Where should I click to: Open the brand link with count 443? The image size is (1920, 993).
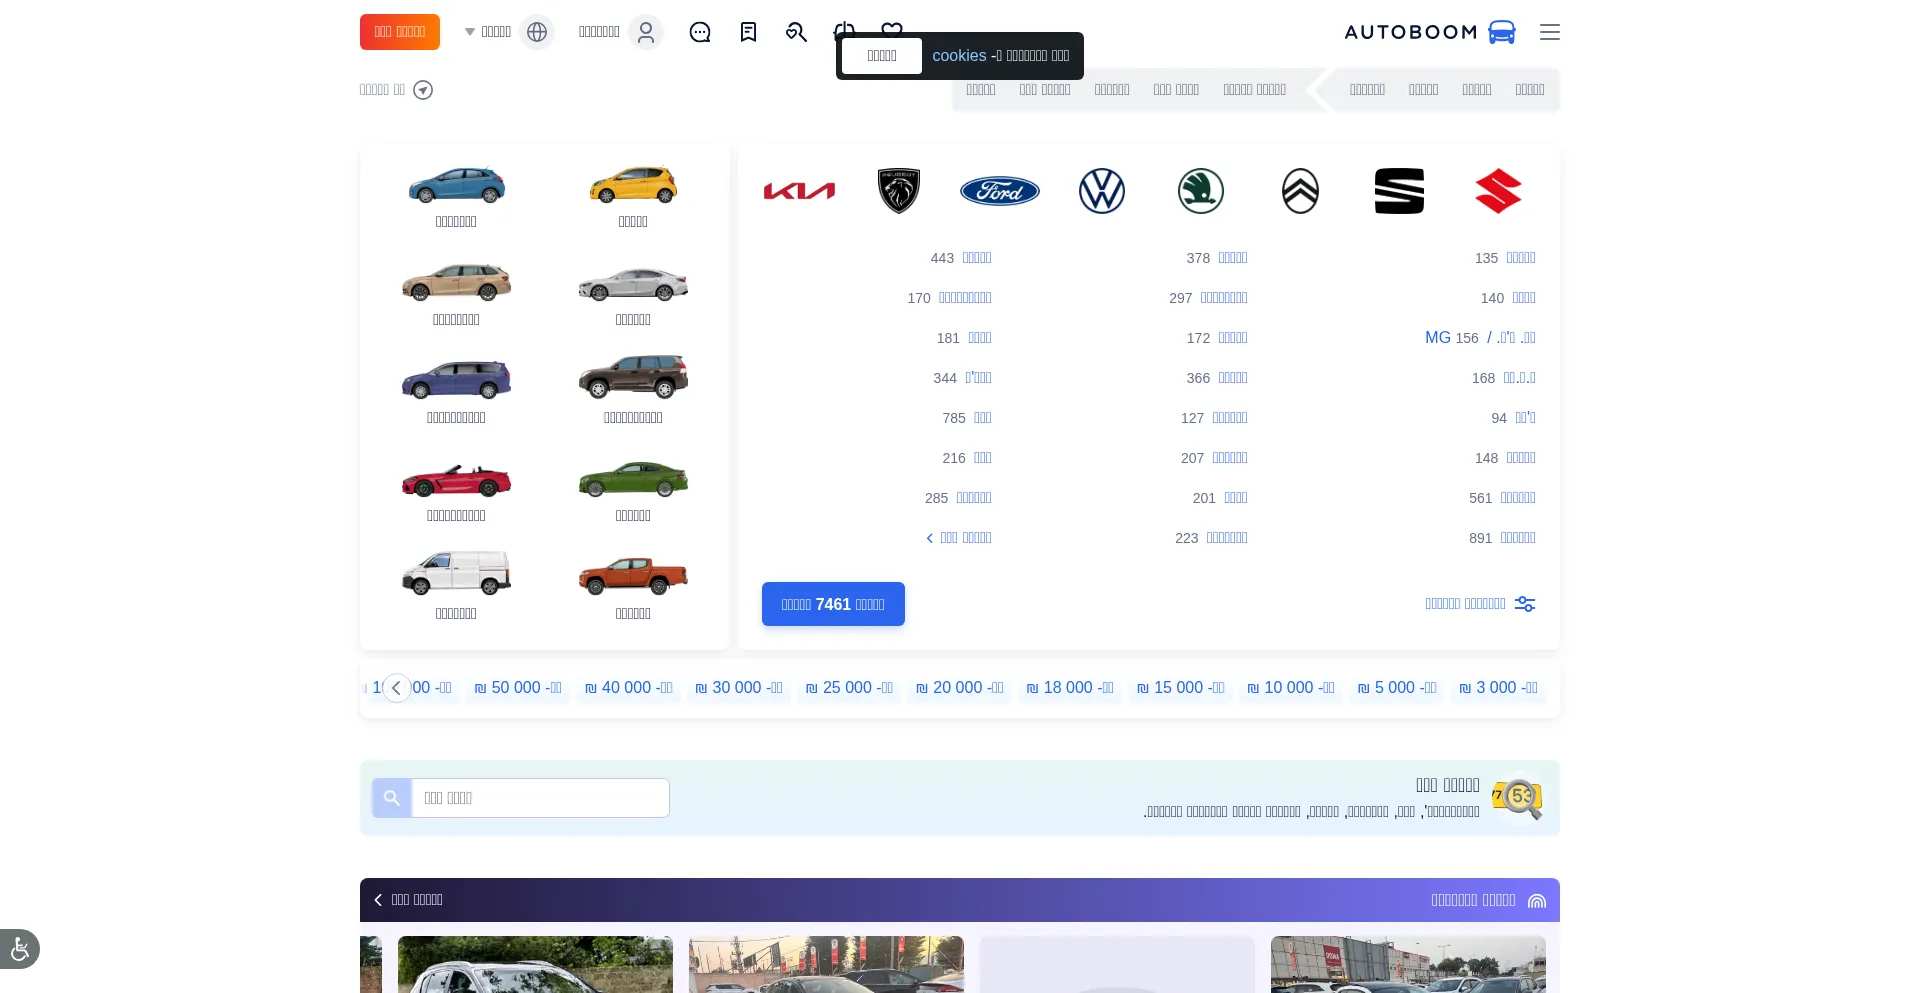977,258
